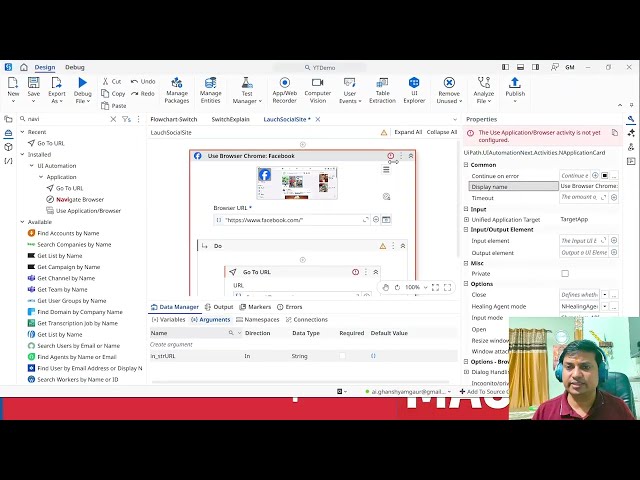The image size is (640, 480).
Task: Click Collapse All in designer
Action: point(442,132)
